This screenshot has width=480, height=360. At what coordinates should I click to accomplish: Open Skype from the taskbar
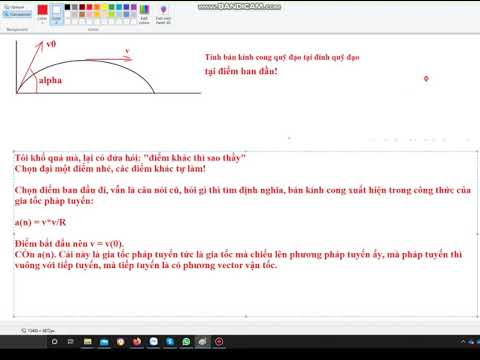[x=170, y=342]
